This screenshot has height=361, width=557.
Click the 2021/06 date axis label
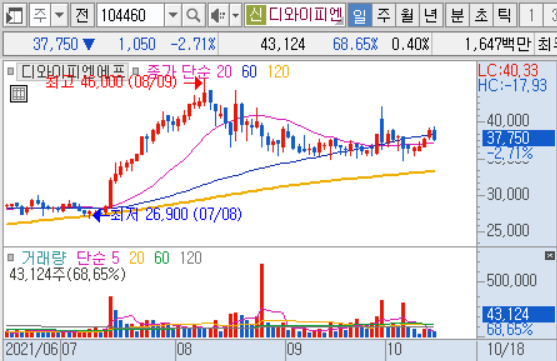pos(32,349)
